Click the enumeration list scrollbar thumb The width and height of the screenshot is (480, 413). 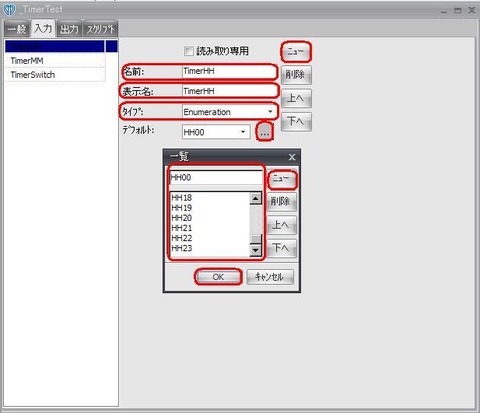point(256,239)
